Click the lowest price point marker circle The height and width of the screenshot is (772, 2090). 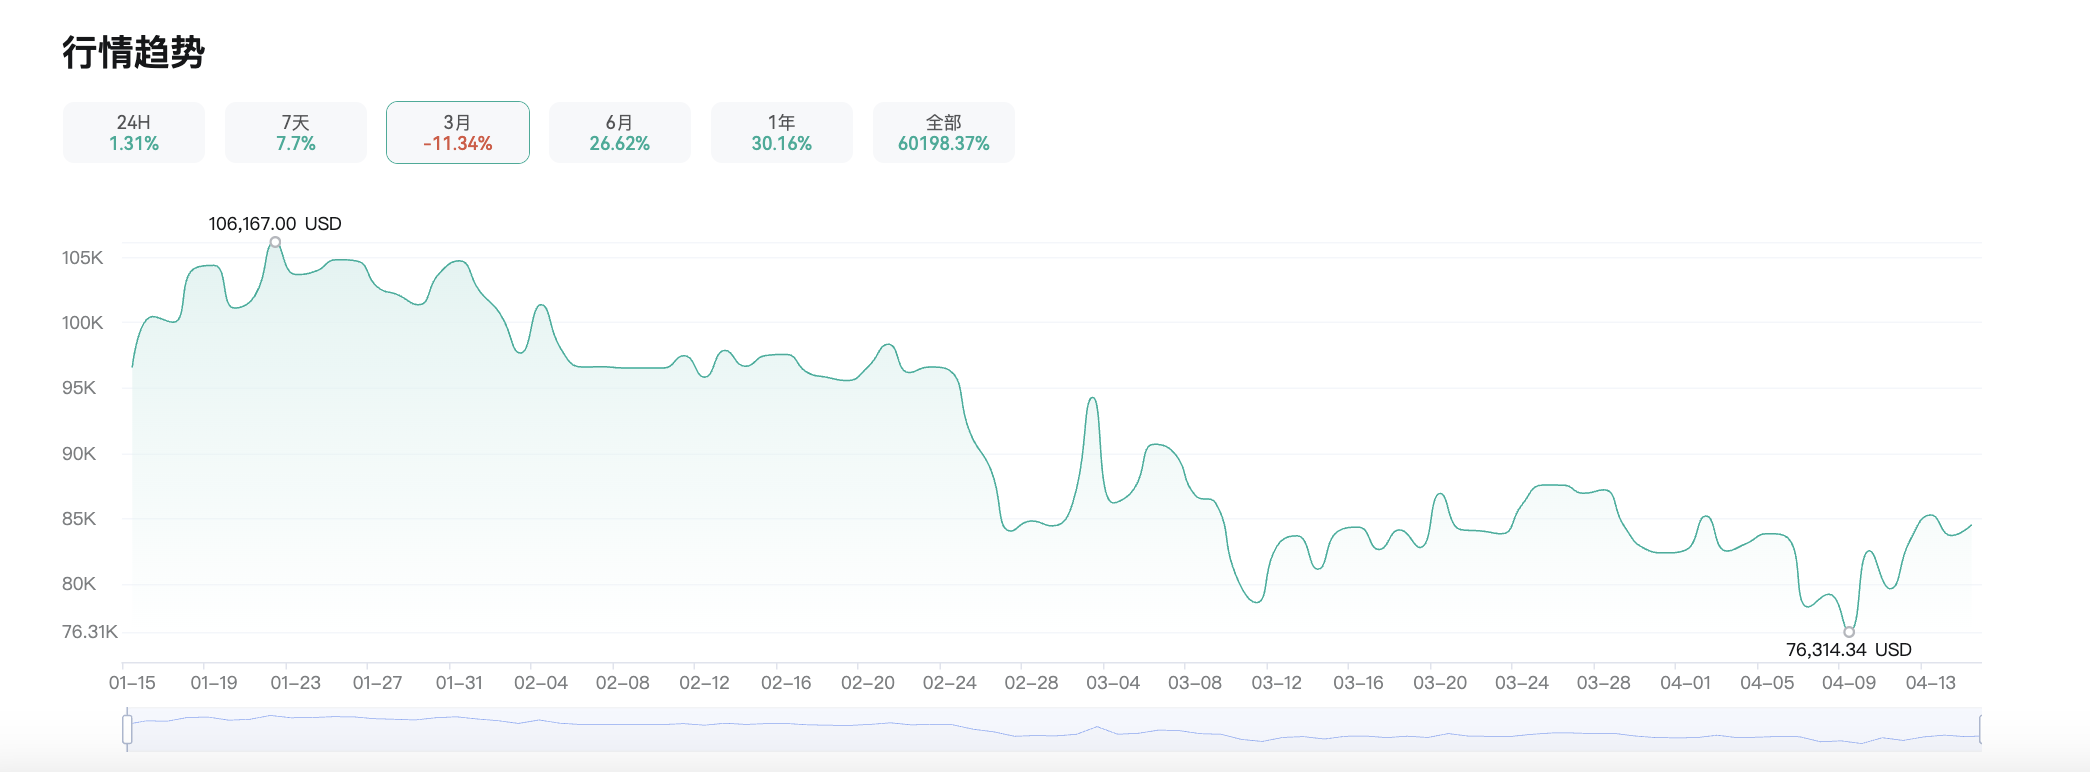pyautogui.click(x=1849, y=631)
